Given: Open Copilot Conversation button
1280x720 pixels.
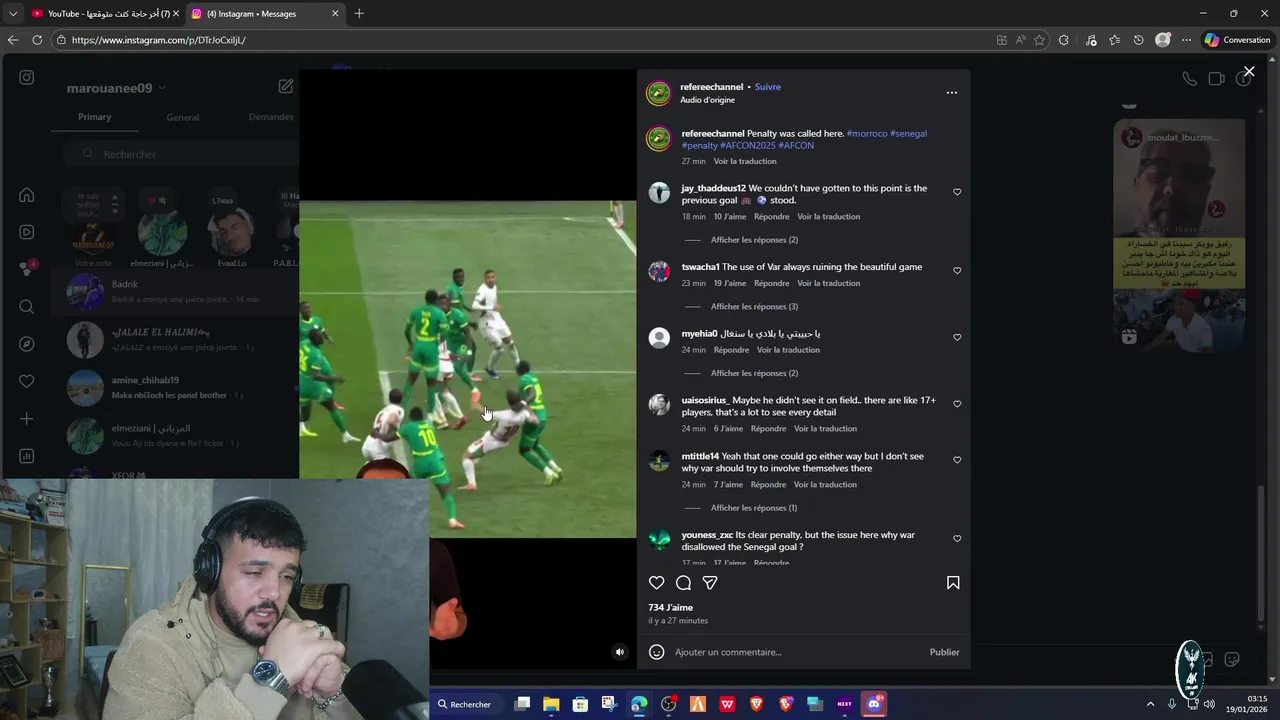Looking at the screenshot, I should pos(1238,40).
